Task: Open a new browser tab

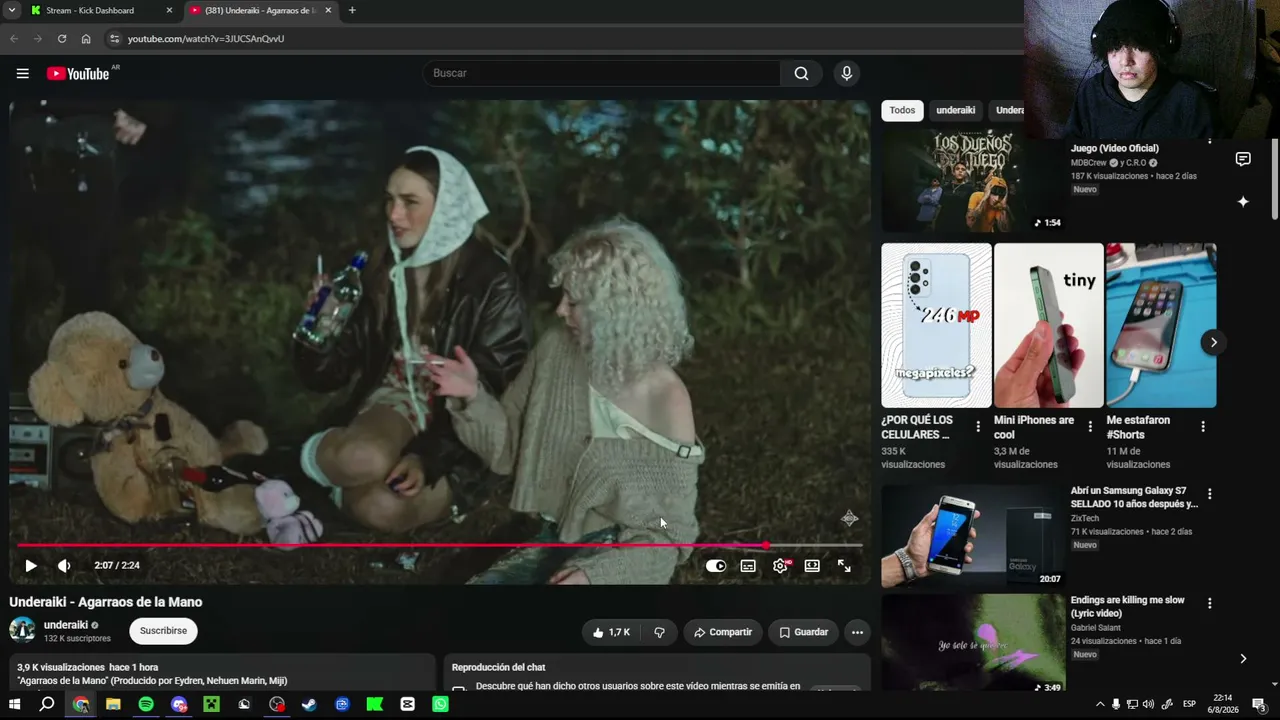Action: click(352, 11)
